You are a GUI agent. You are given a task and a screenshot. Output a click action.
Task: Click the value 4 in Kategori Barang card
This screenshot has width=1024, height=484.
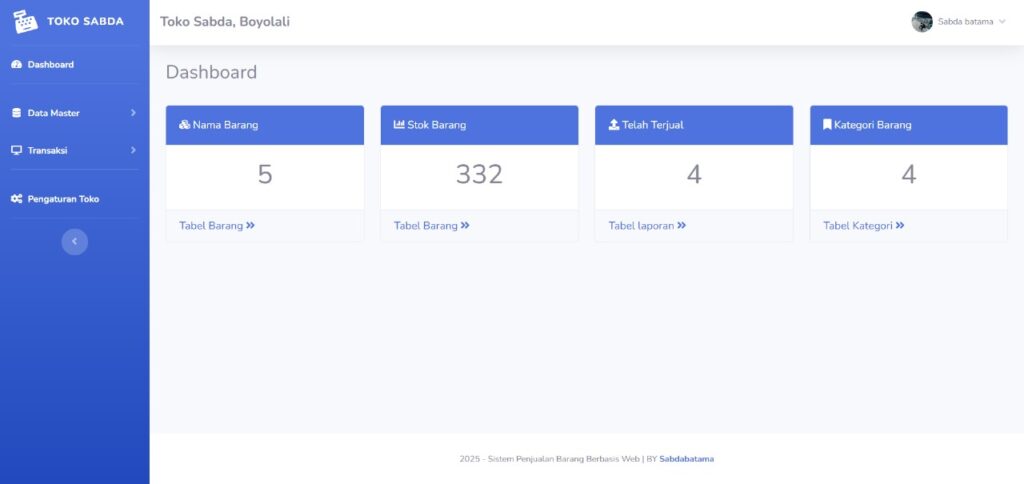tap(909, 175)
